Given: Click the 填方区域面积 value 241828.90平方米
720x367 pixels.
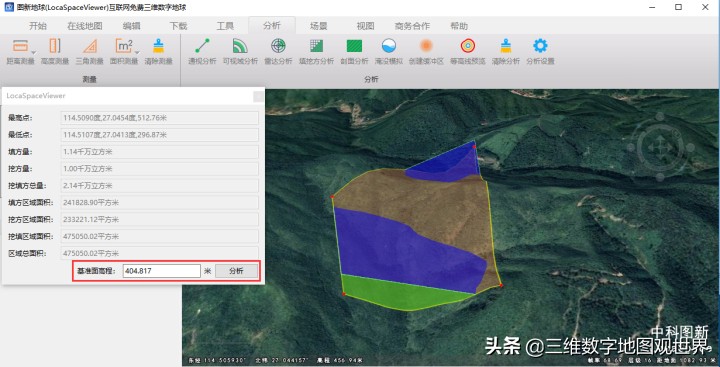Looking at the screenshot, I should (159, 203).
